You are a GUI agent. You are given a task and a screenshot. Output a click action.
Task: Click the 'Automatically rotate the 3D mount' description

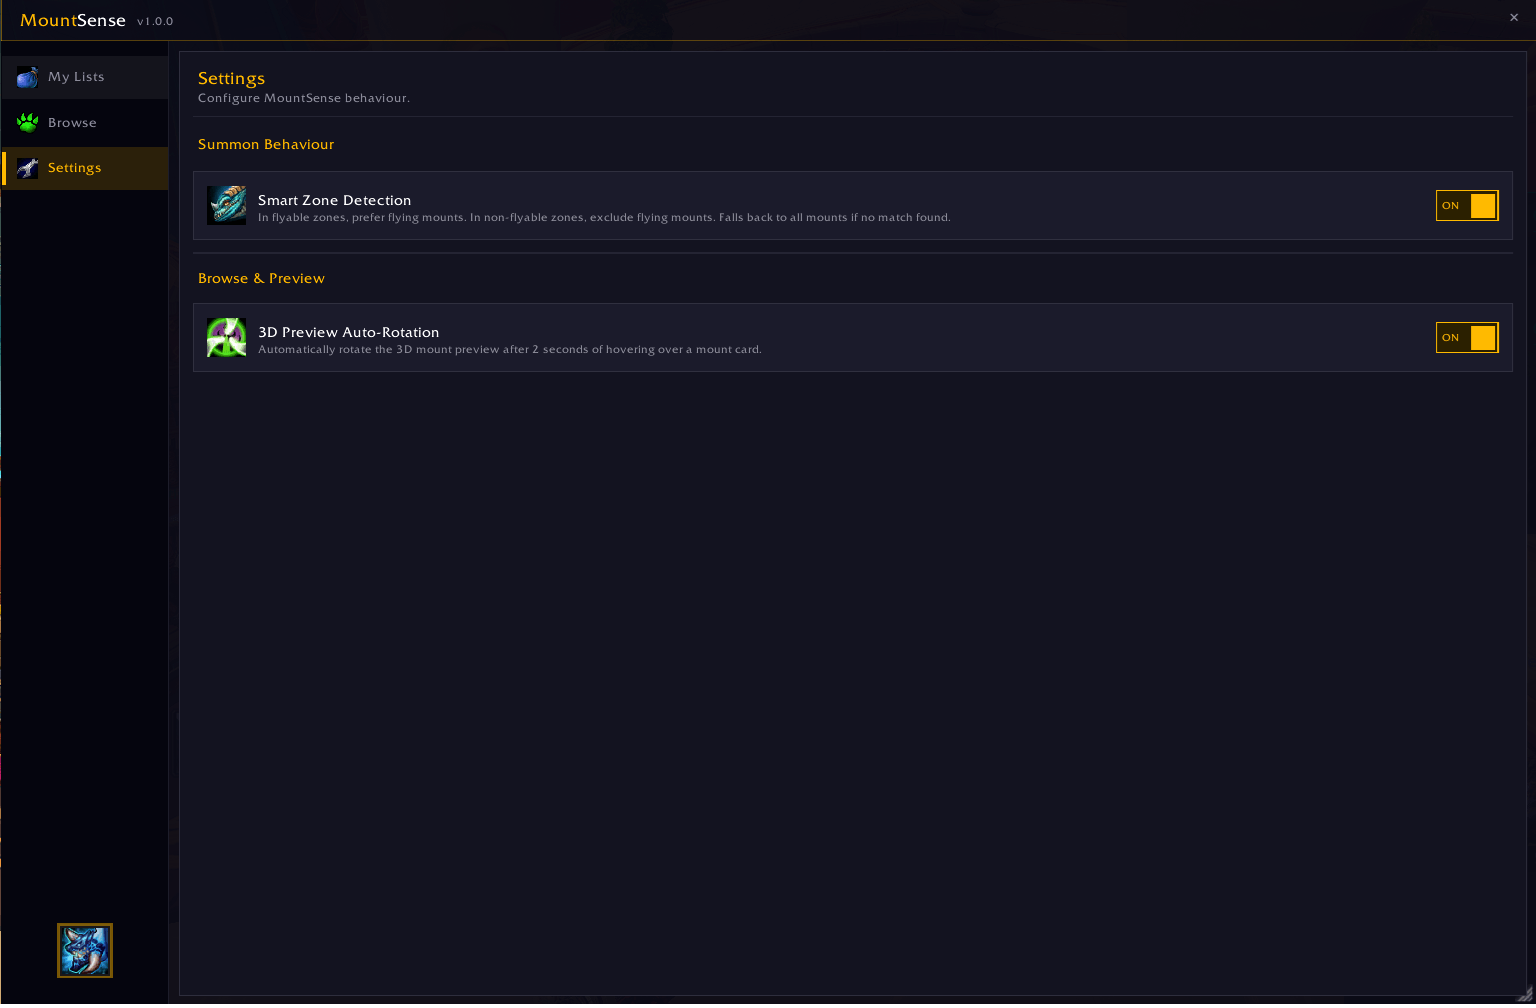[510, 349]
